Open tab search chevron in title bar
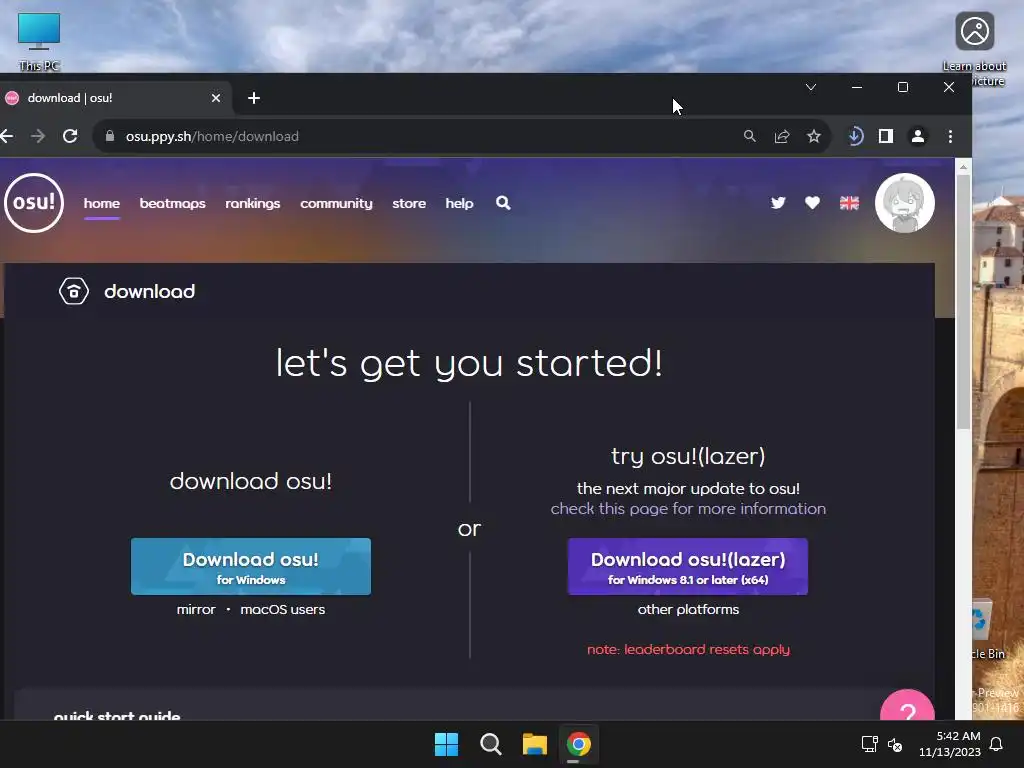This screenshot has height=768, width=1024. click(810, 87)
